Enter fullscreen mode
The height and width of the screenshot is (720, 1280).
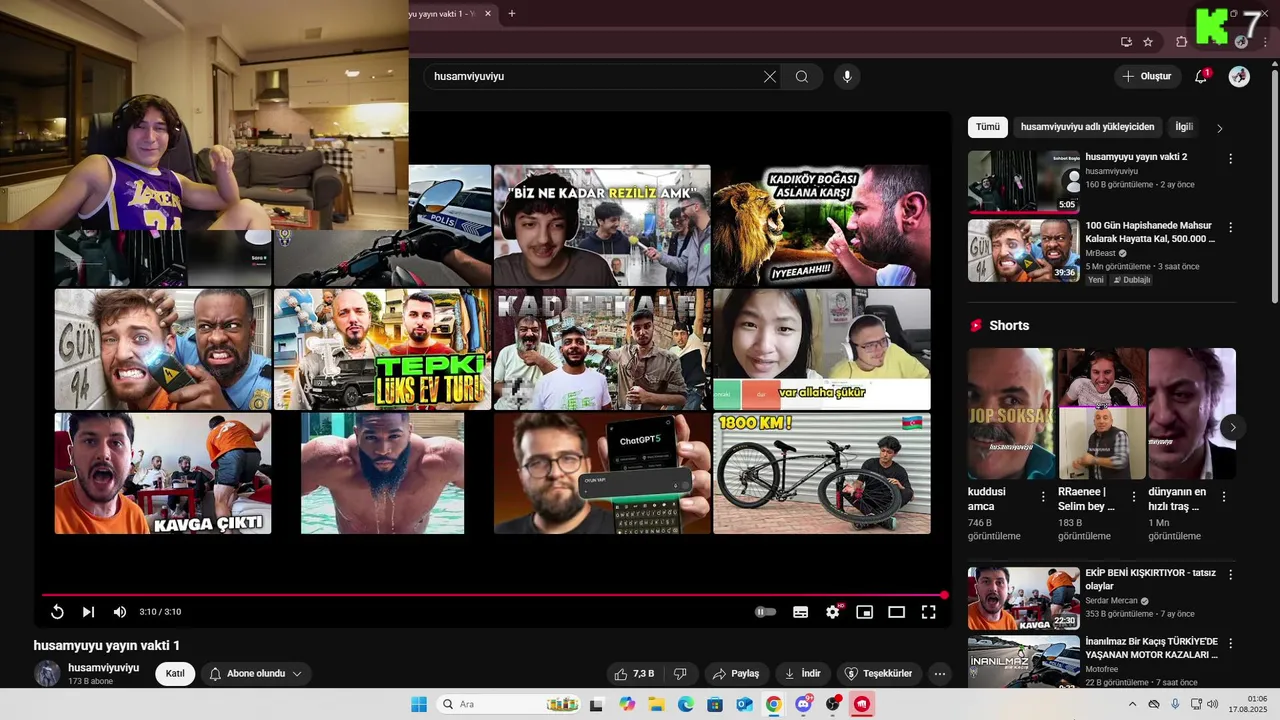pos(928,612)
